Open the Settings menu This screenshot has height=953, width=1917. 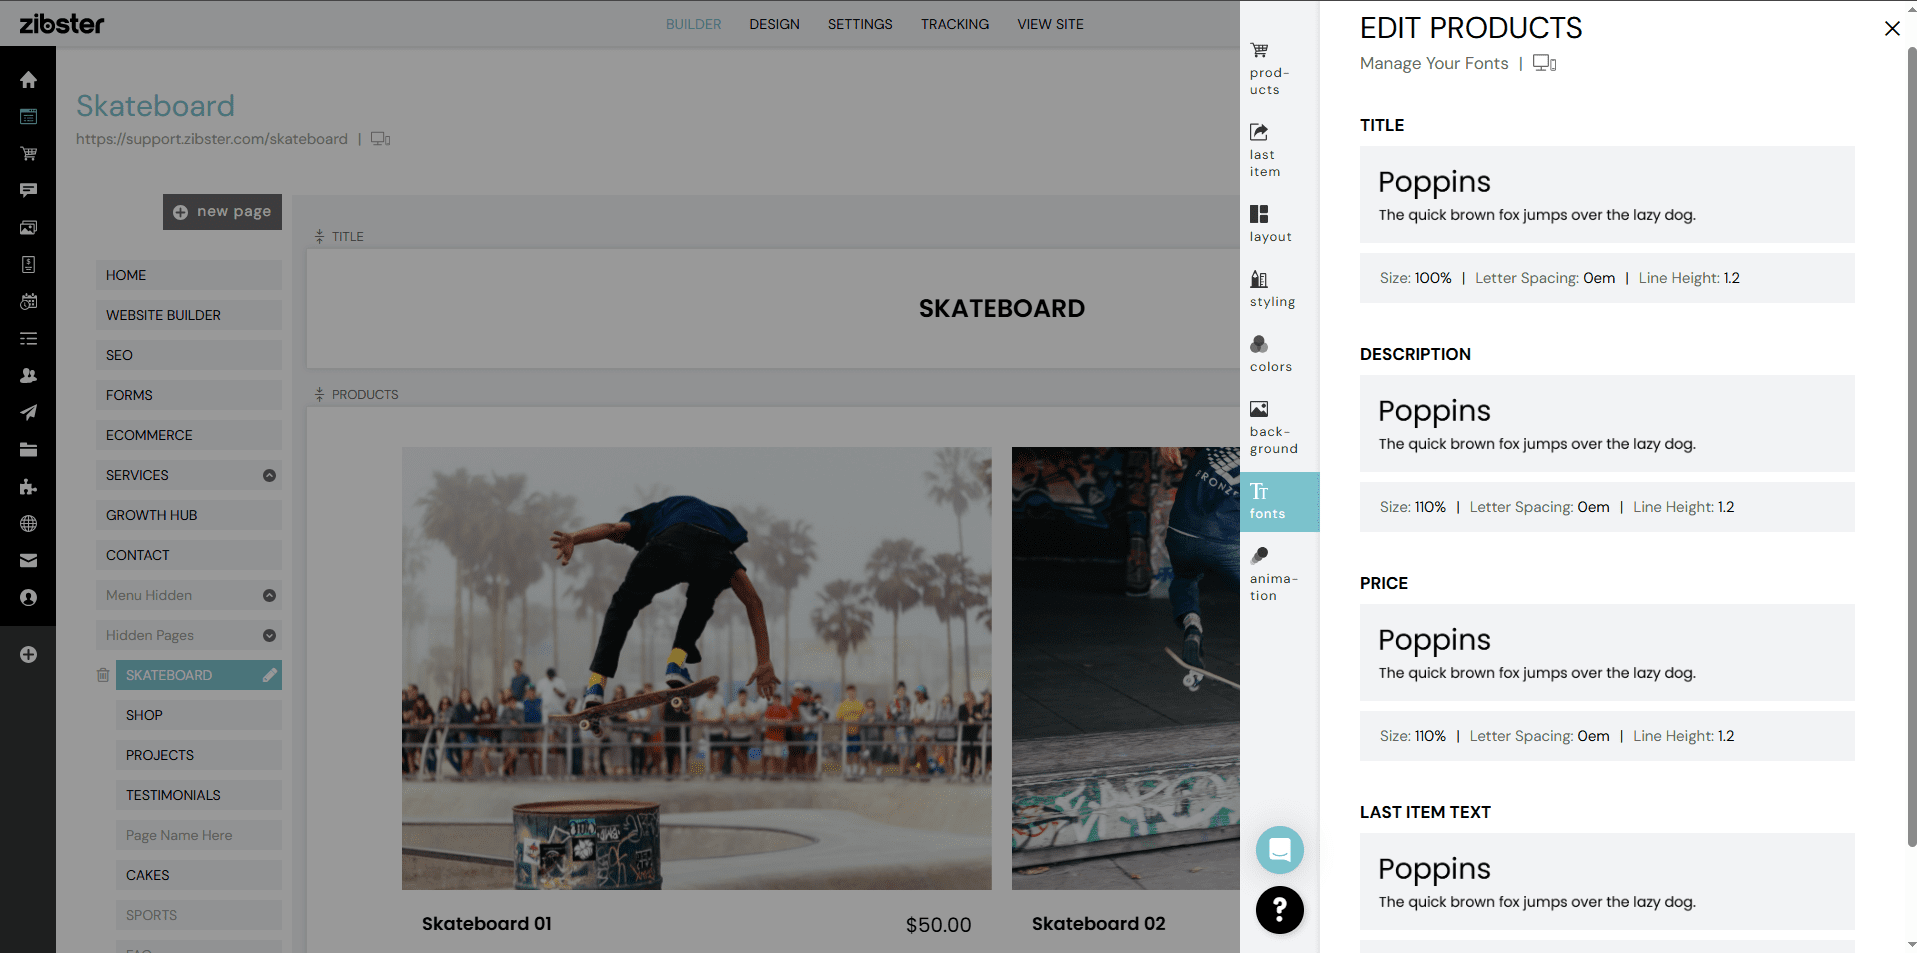860,24
